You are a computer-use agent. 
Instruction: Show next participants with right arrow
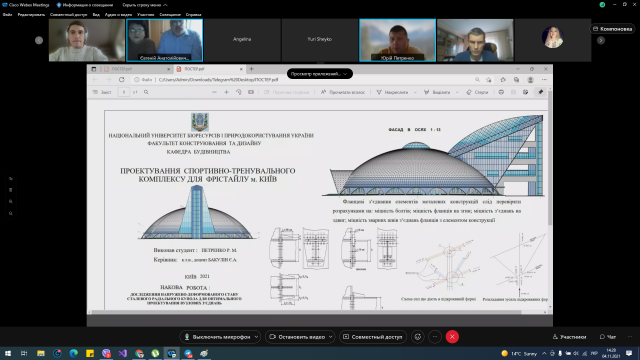click(601, 40)
